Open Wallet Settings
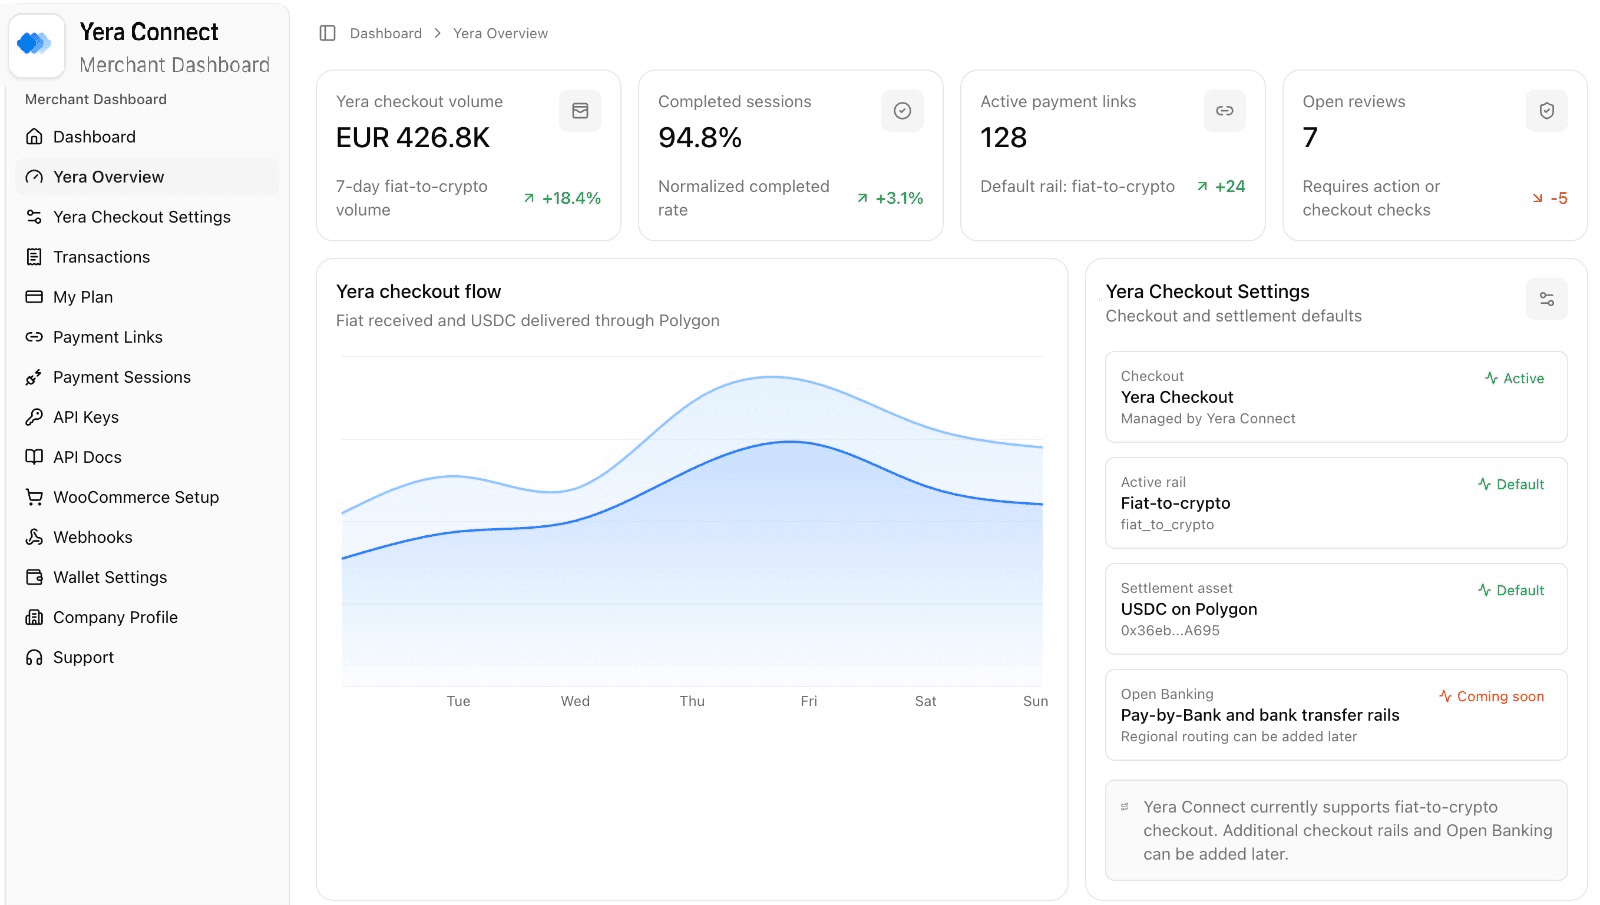 [147, 577]
